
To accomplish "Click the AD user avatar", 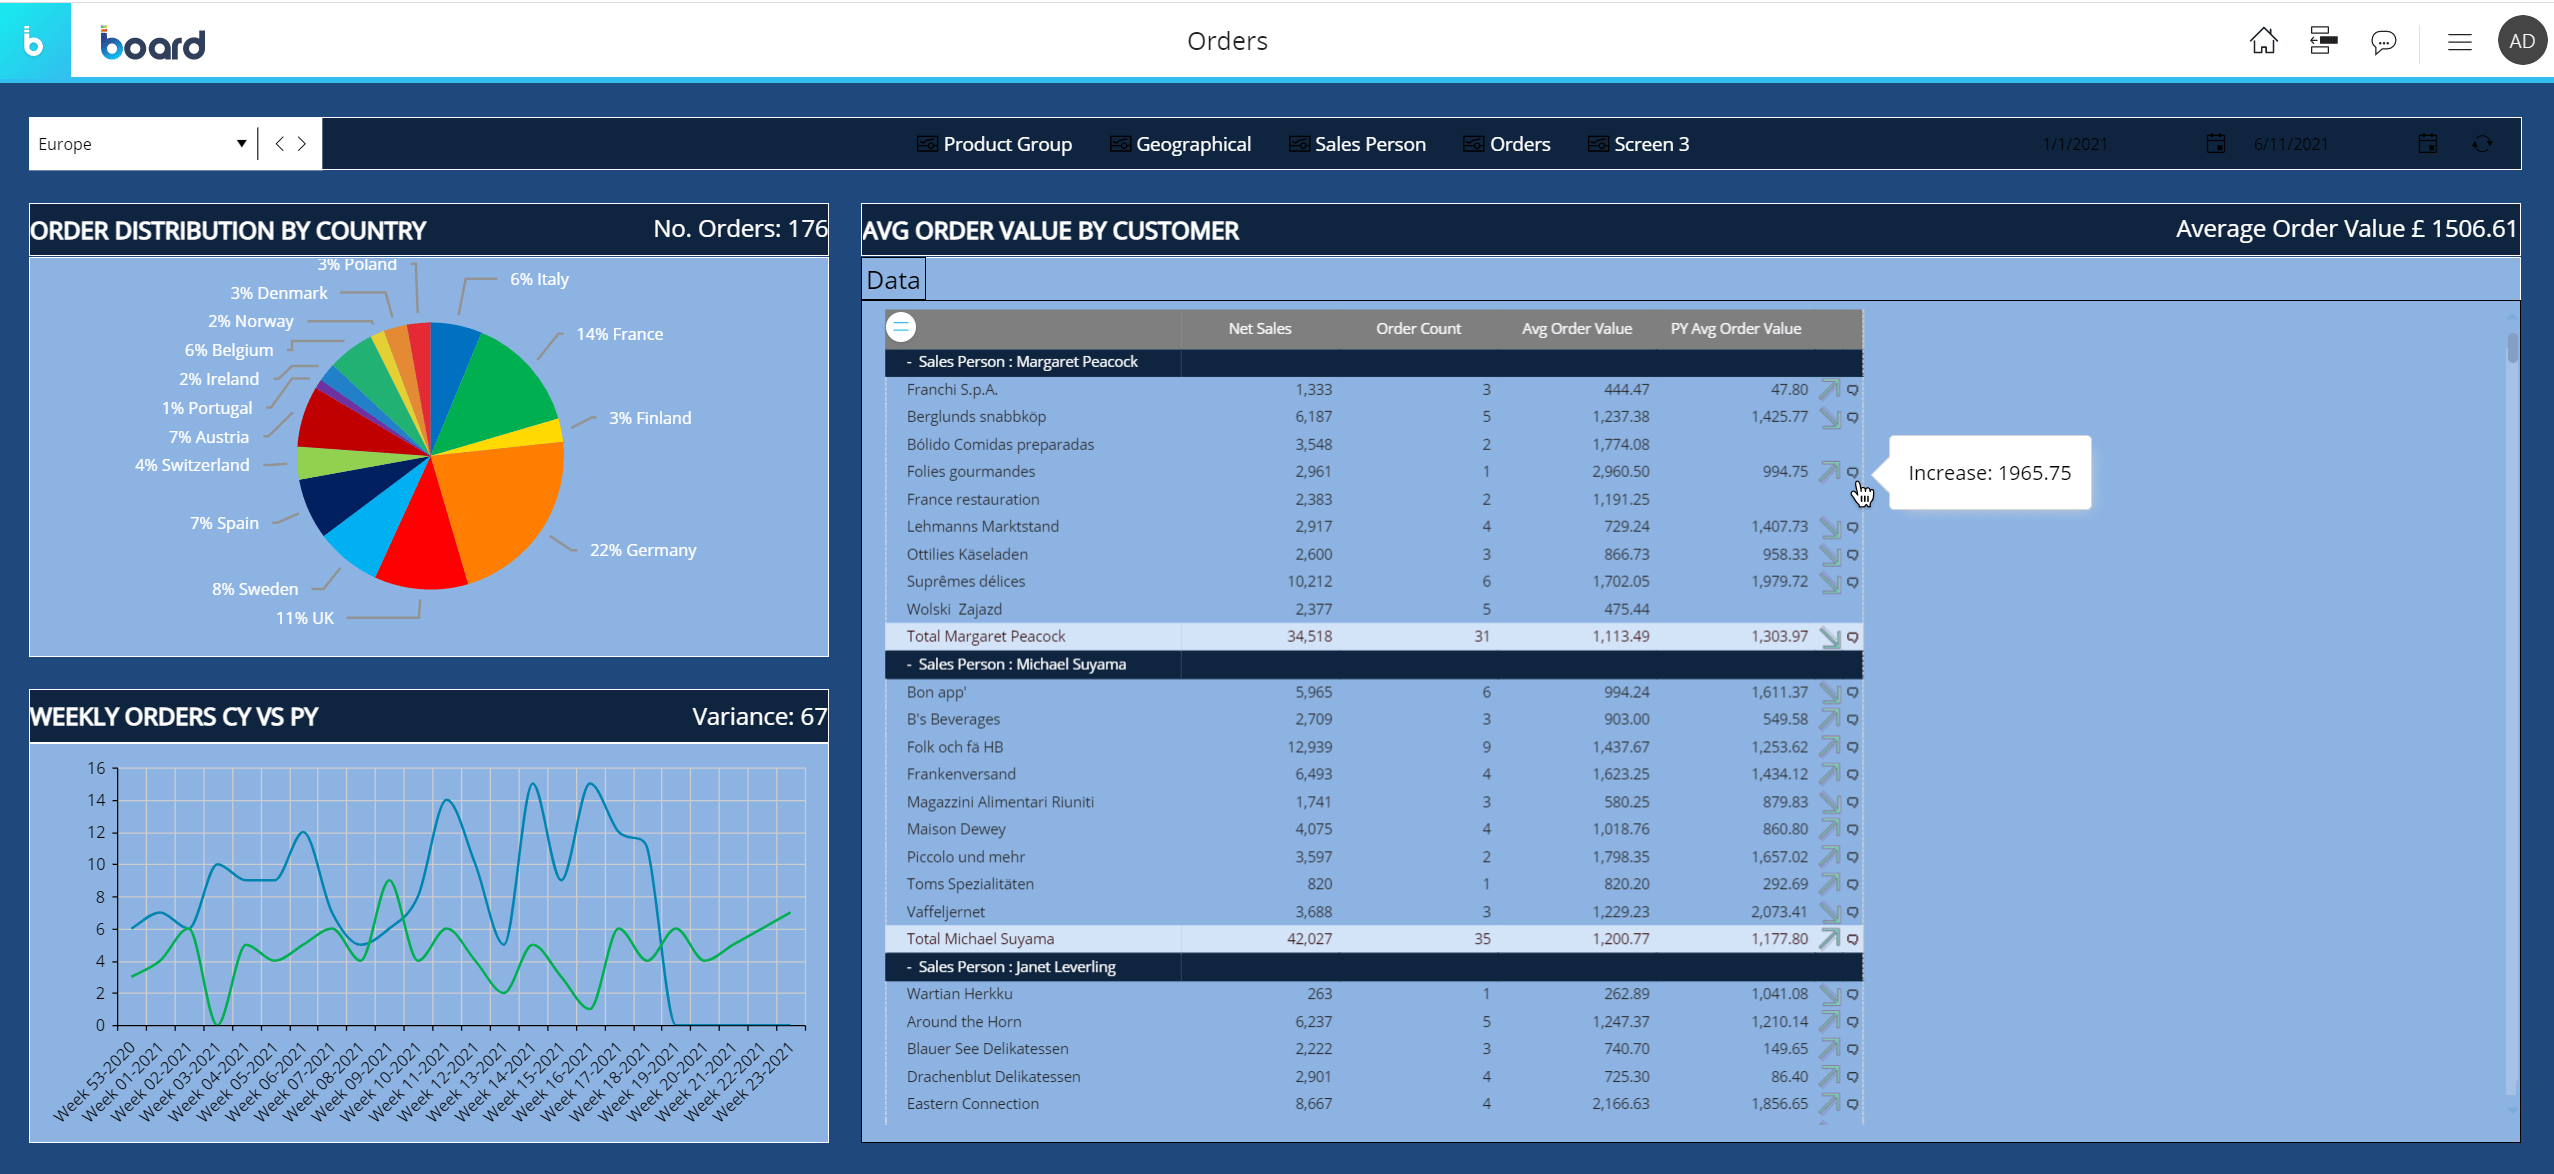I will point(2521,41).
